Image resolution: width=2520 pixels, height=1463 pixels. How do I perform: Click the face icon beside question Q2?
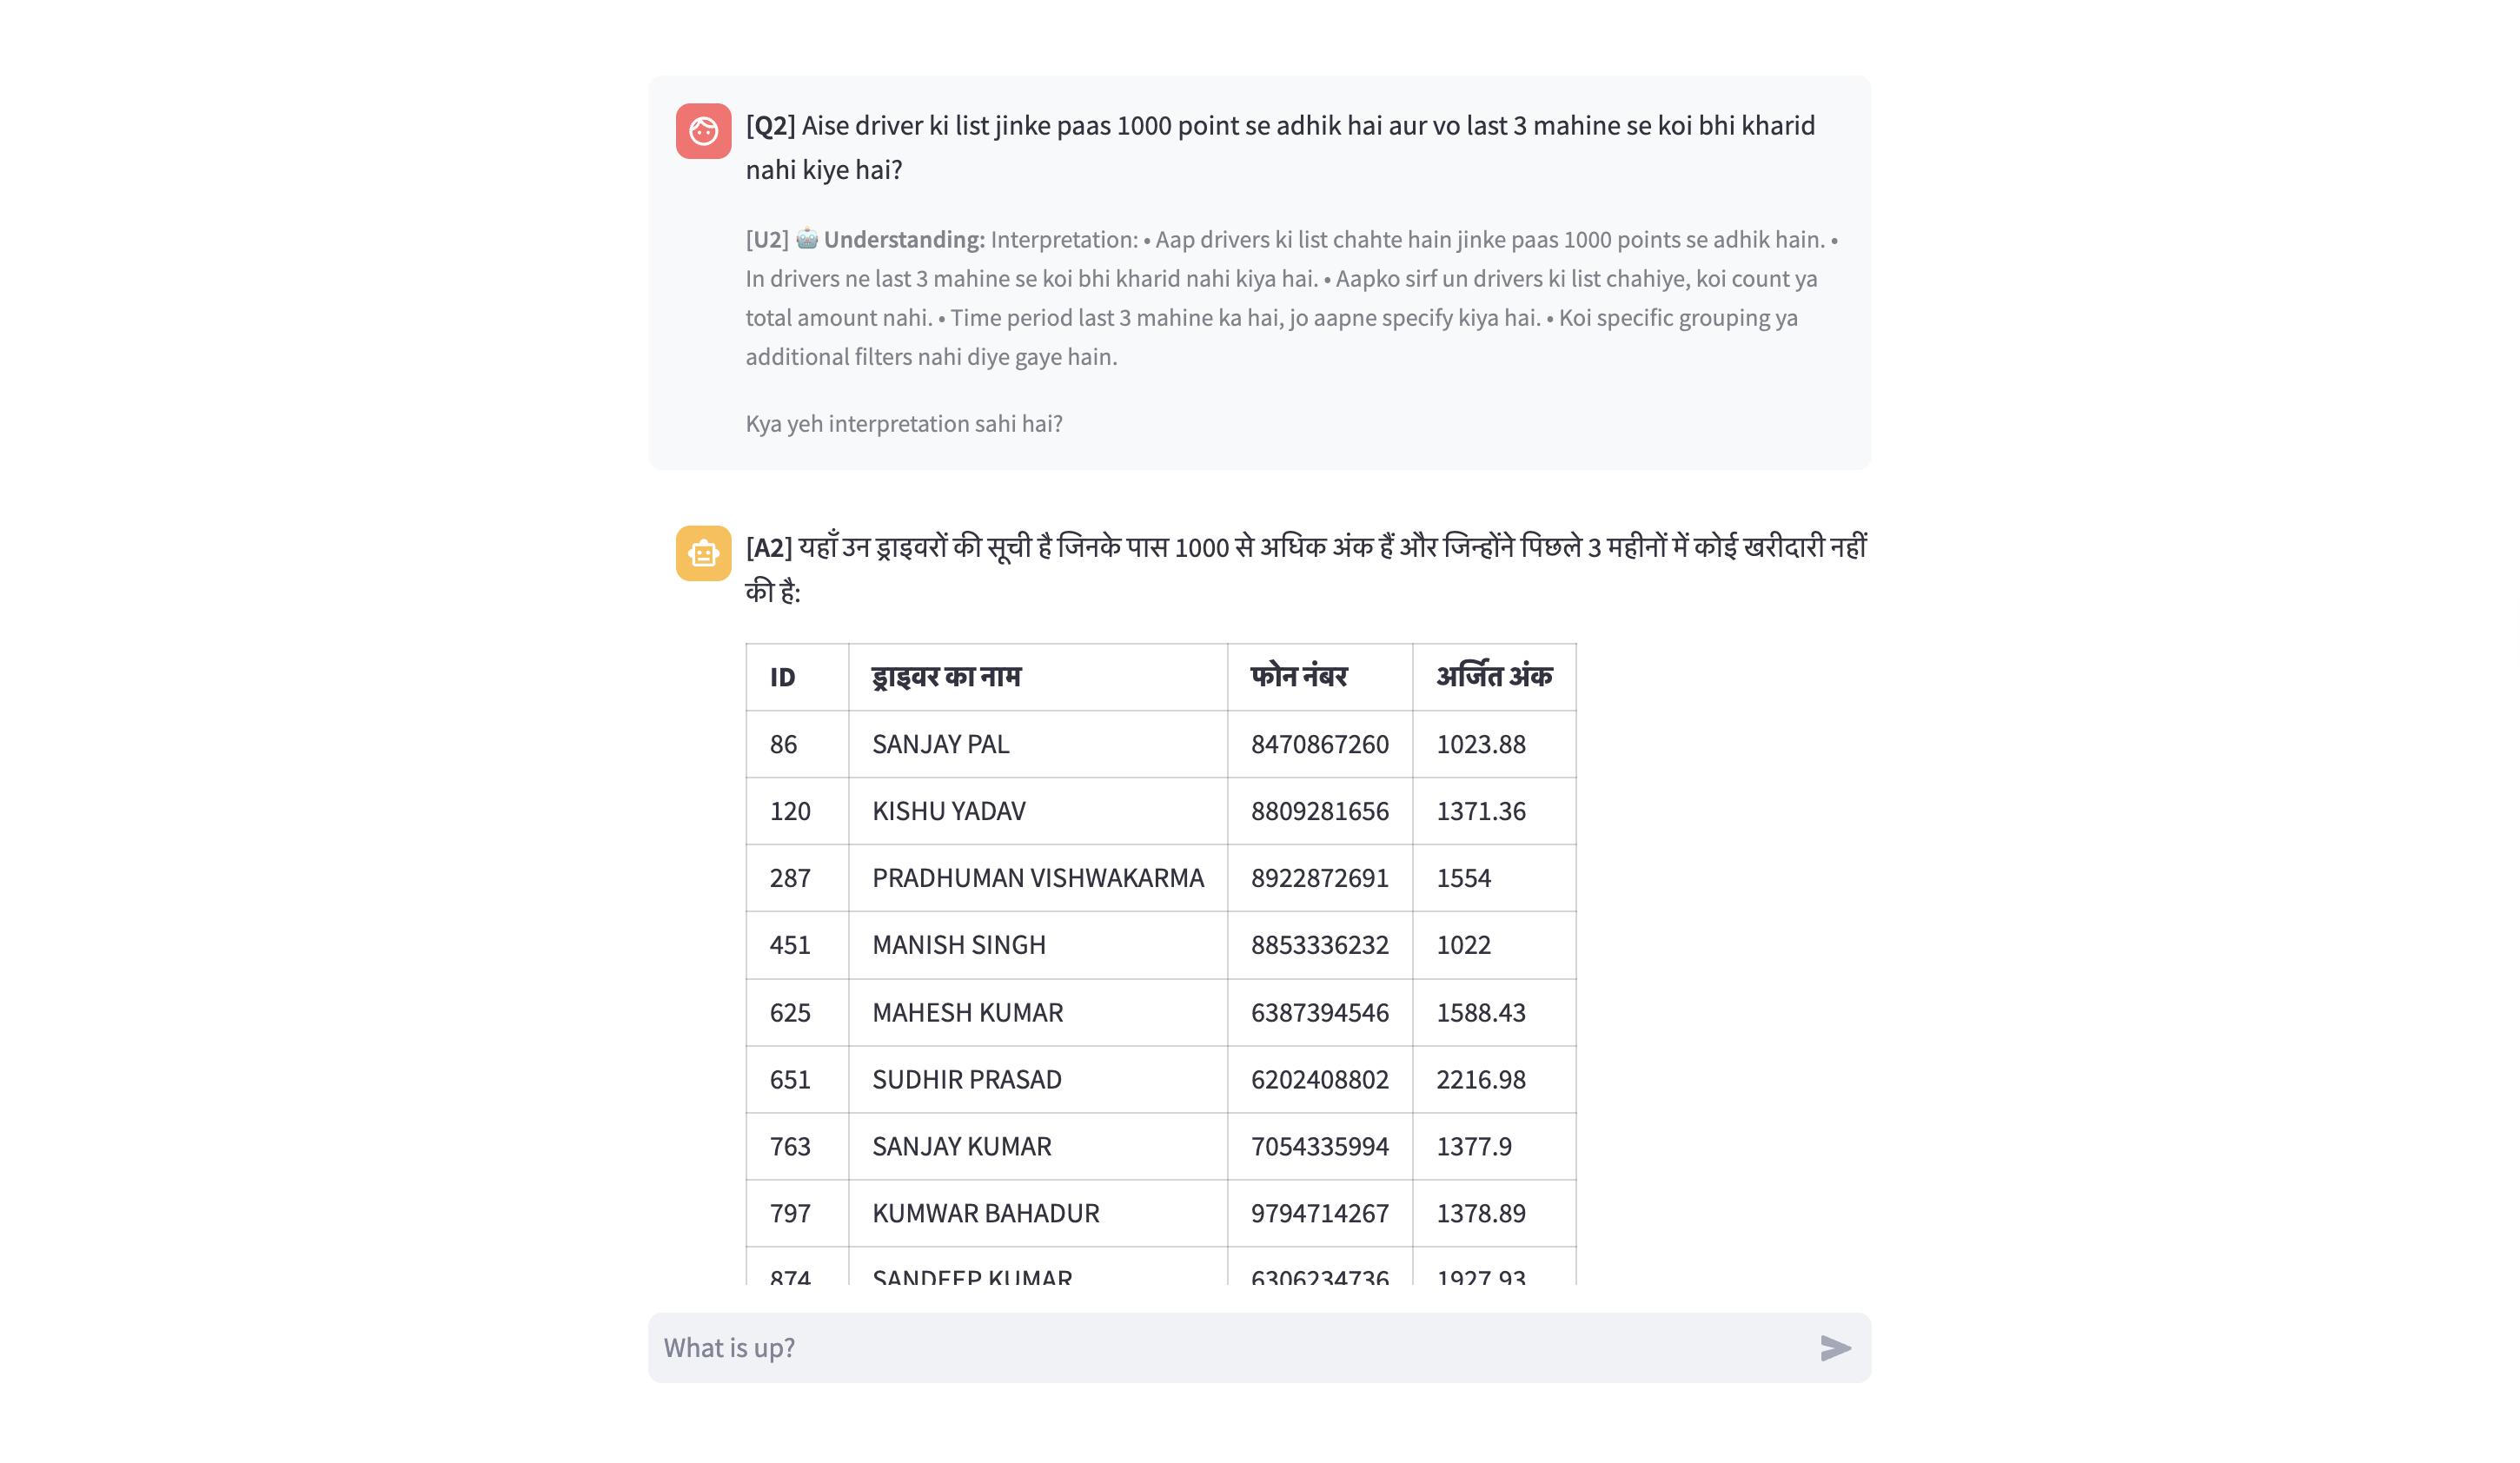(703, 131)
